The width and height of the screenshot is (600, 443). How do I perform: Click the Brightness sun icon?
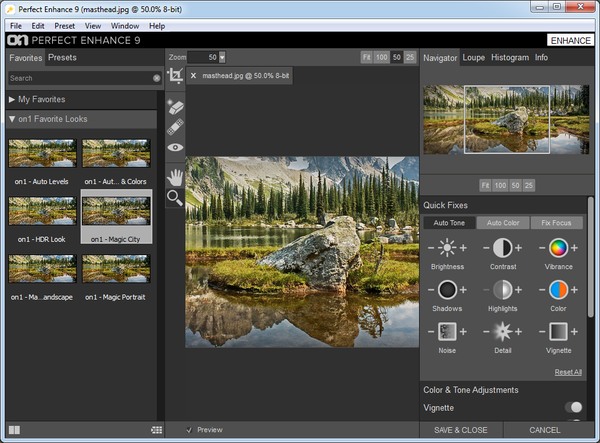pyautogui.click(x=447, y=248)
